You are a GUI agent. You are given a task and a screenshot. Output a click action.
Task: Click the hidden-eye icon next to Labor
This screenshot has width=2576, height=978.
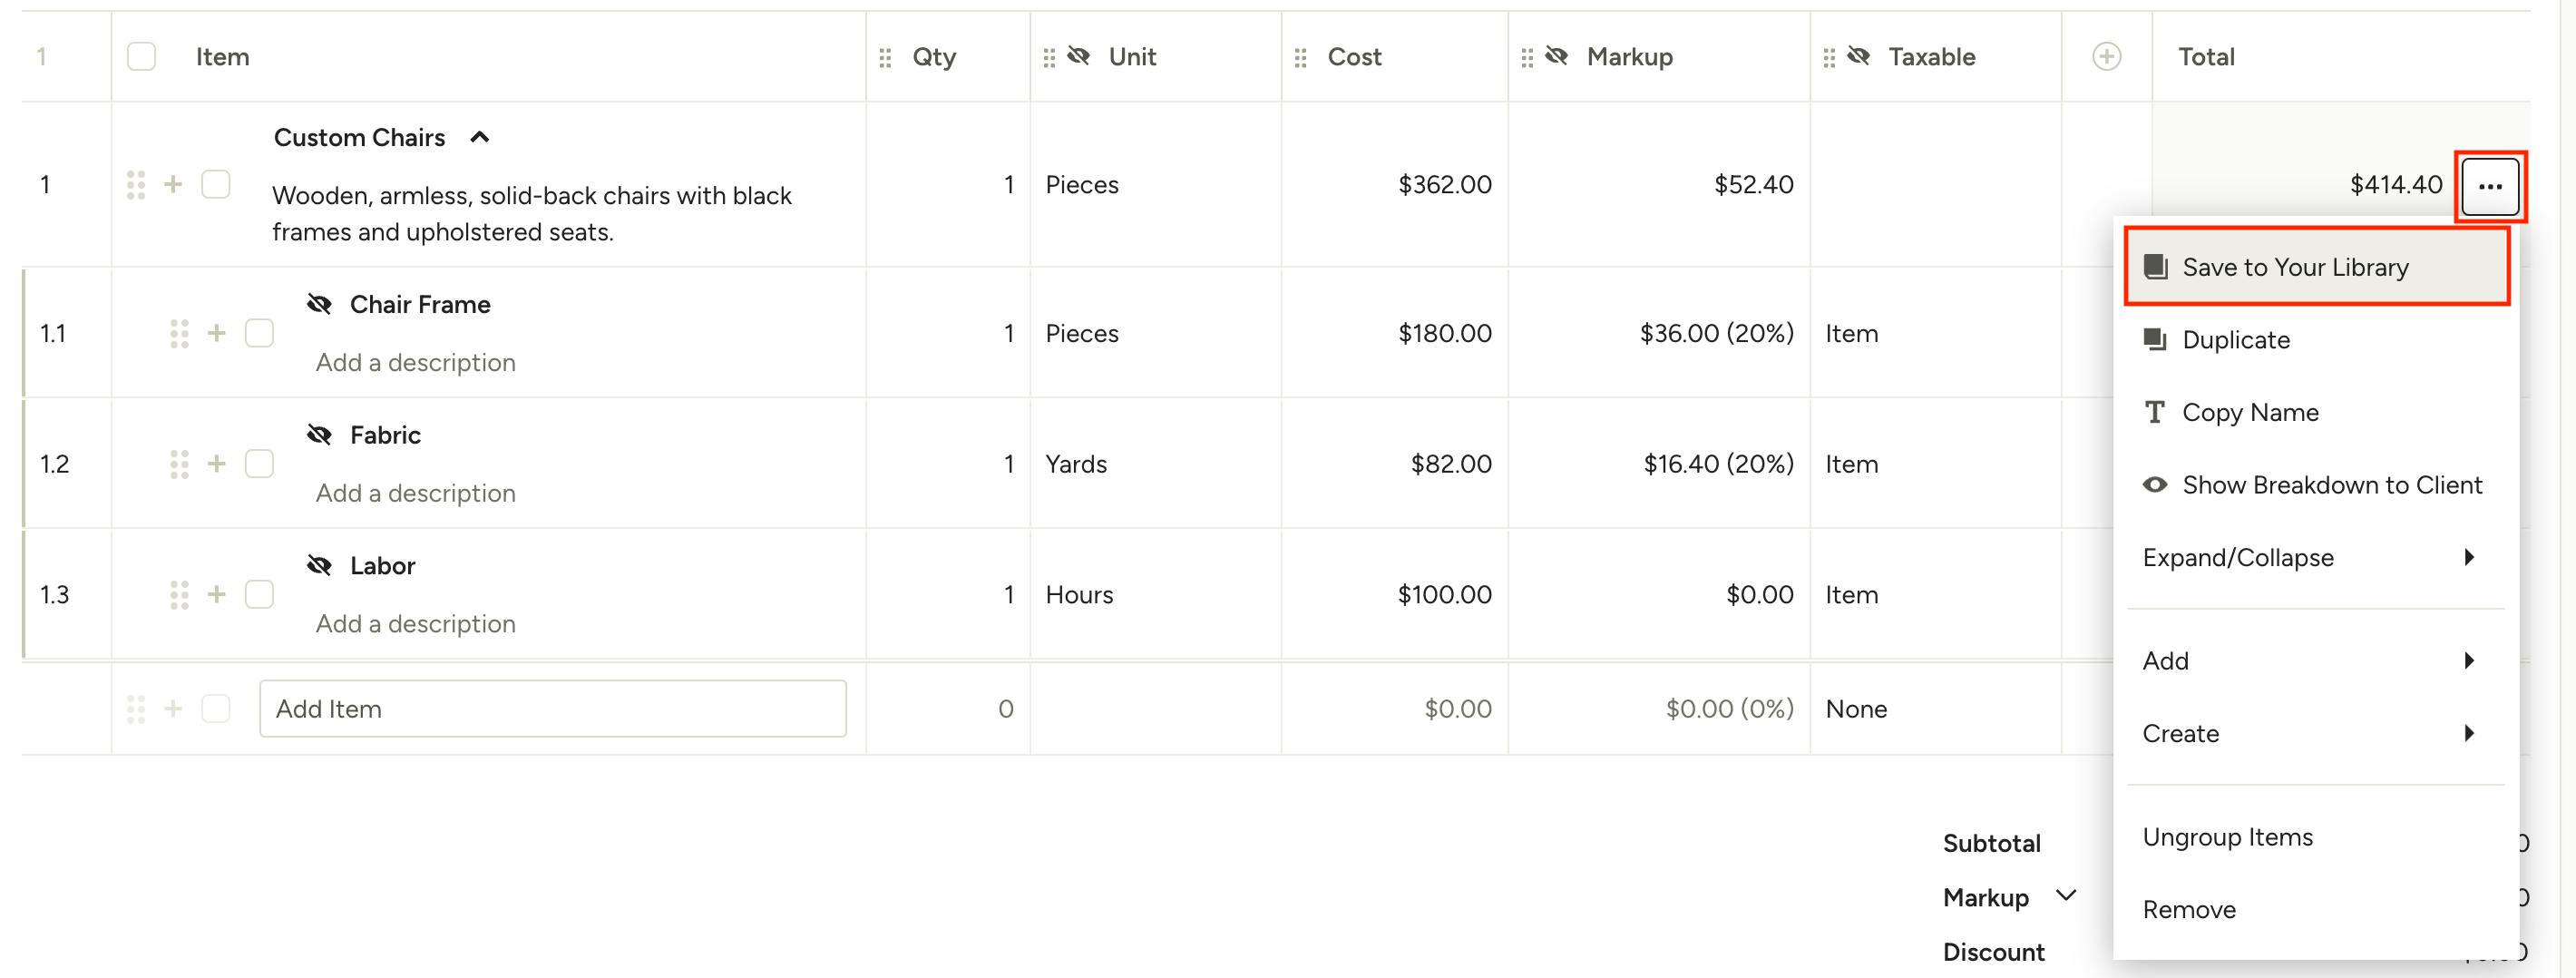point(319,566)
